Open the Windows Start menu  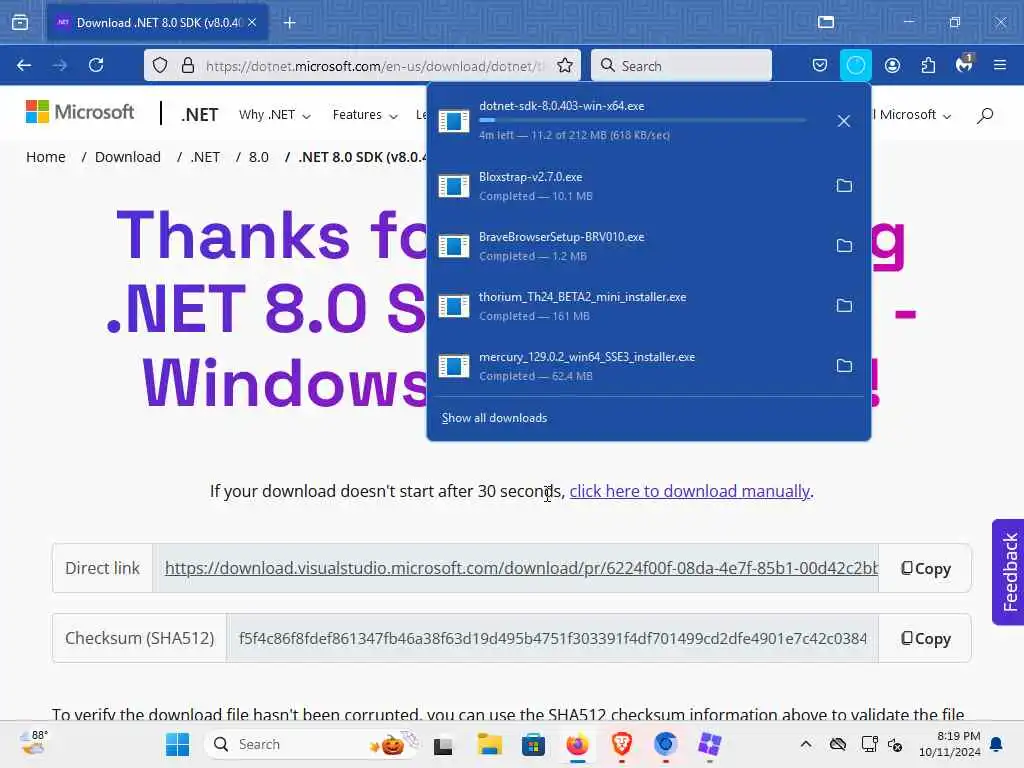click(x=177, y=744)
